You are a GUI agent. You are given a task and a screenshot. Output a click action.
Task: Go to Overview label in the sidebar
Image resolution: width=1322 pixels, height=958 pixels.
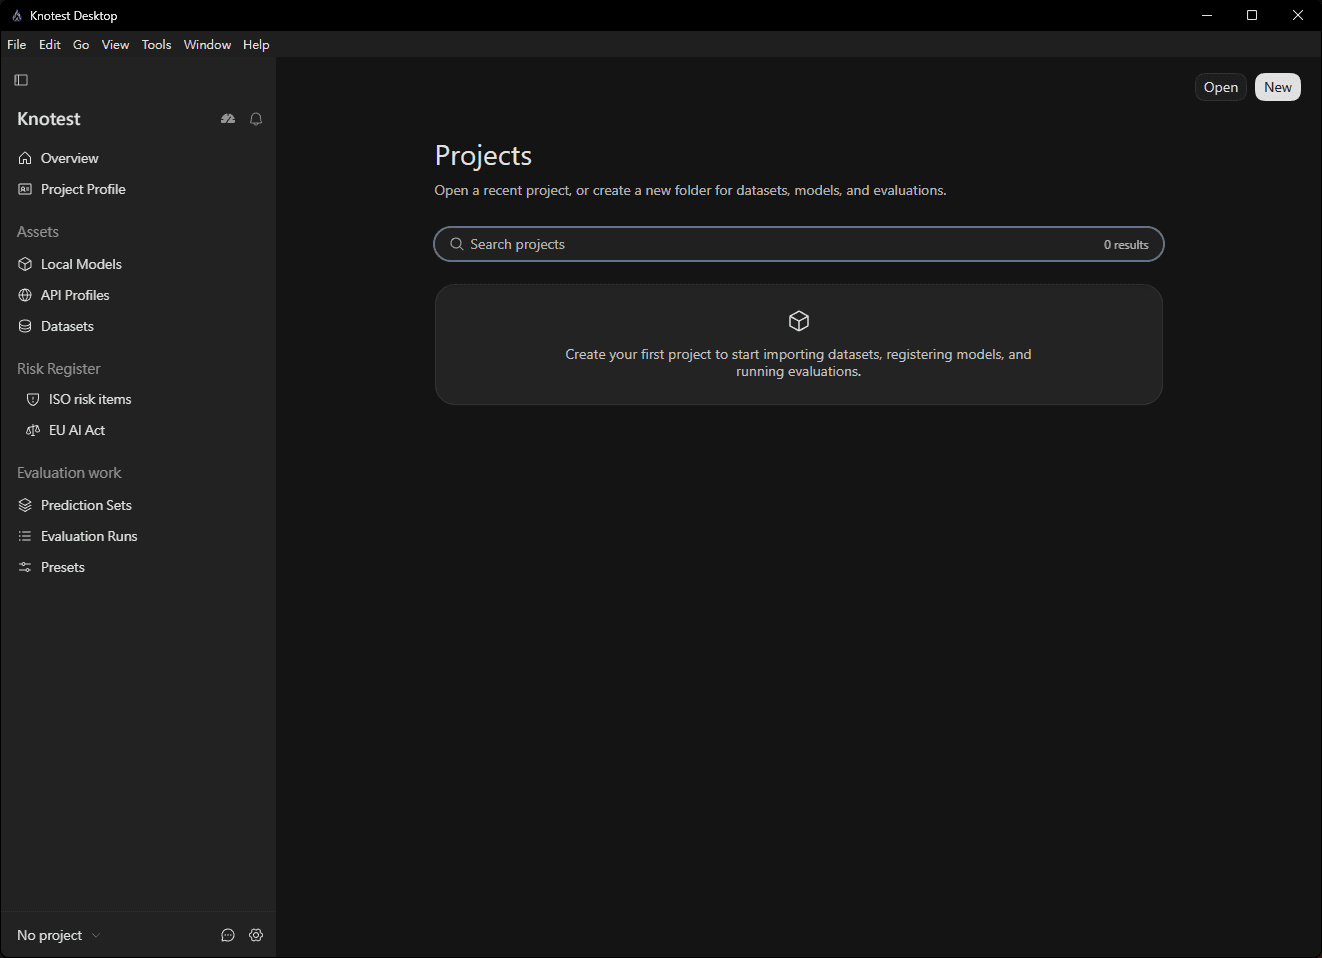click(70, 158)
